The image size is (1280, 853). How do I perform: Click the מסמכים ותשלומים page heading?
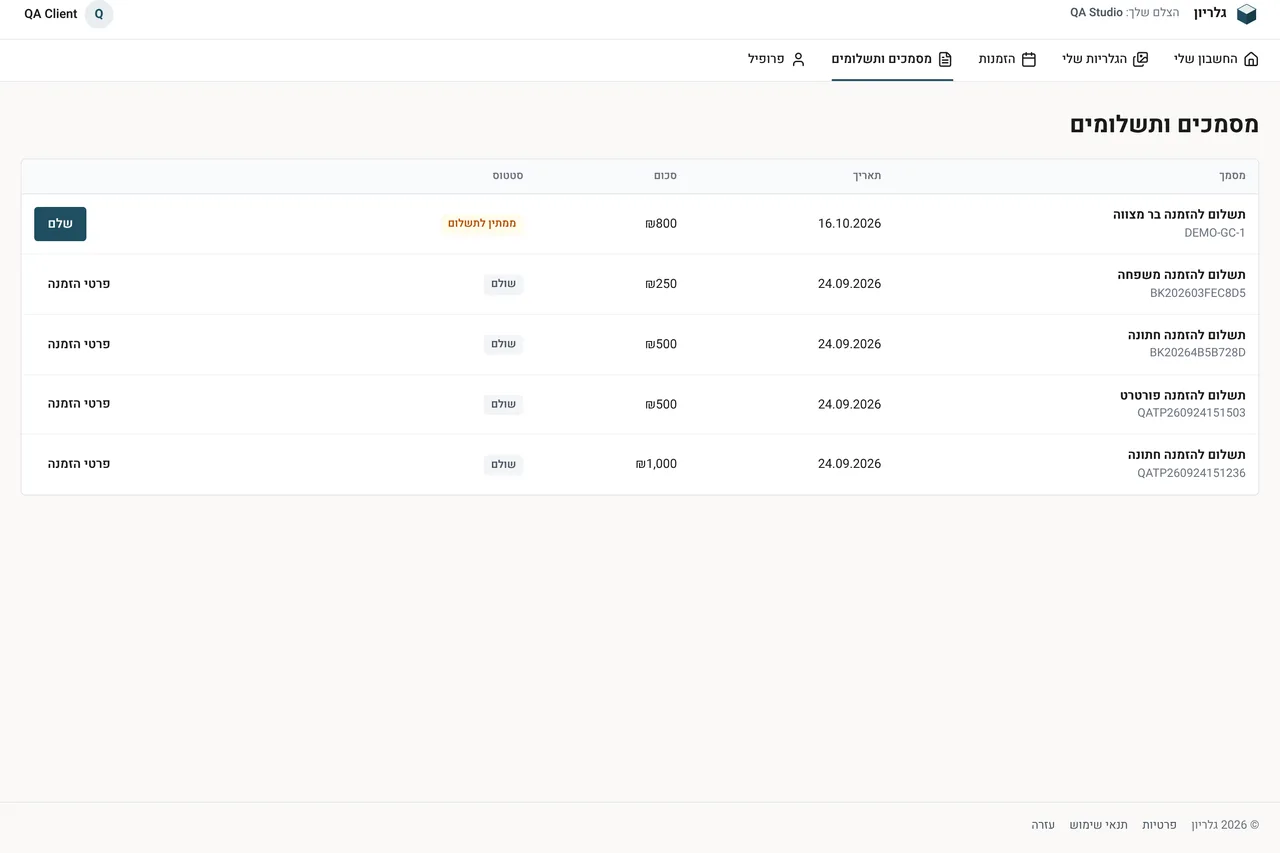point(1164,125)
